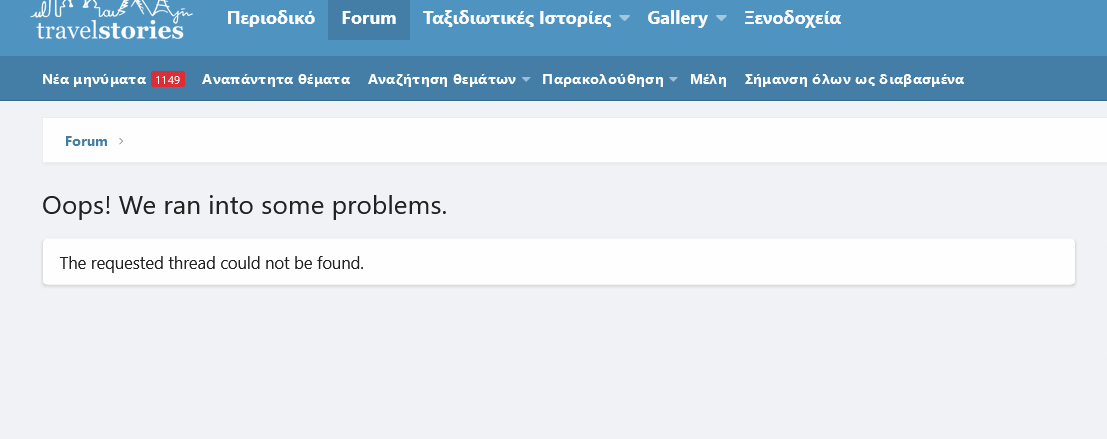
Task: Click the thread not found error message
Action: click(x=212, y=264)
